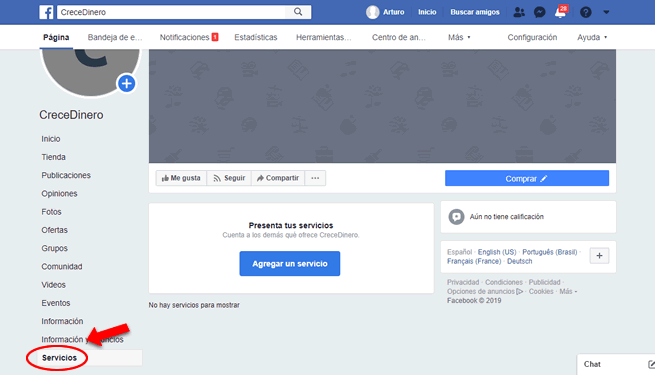Click the Compartir button

tap(278, 178)
